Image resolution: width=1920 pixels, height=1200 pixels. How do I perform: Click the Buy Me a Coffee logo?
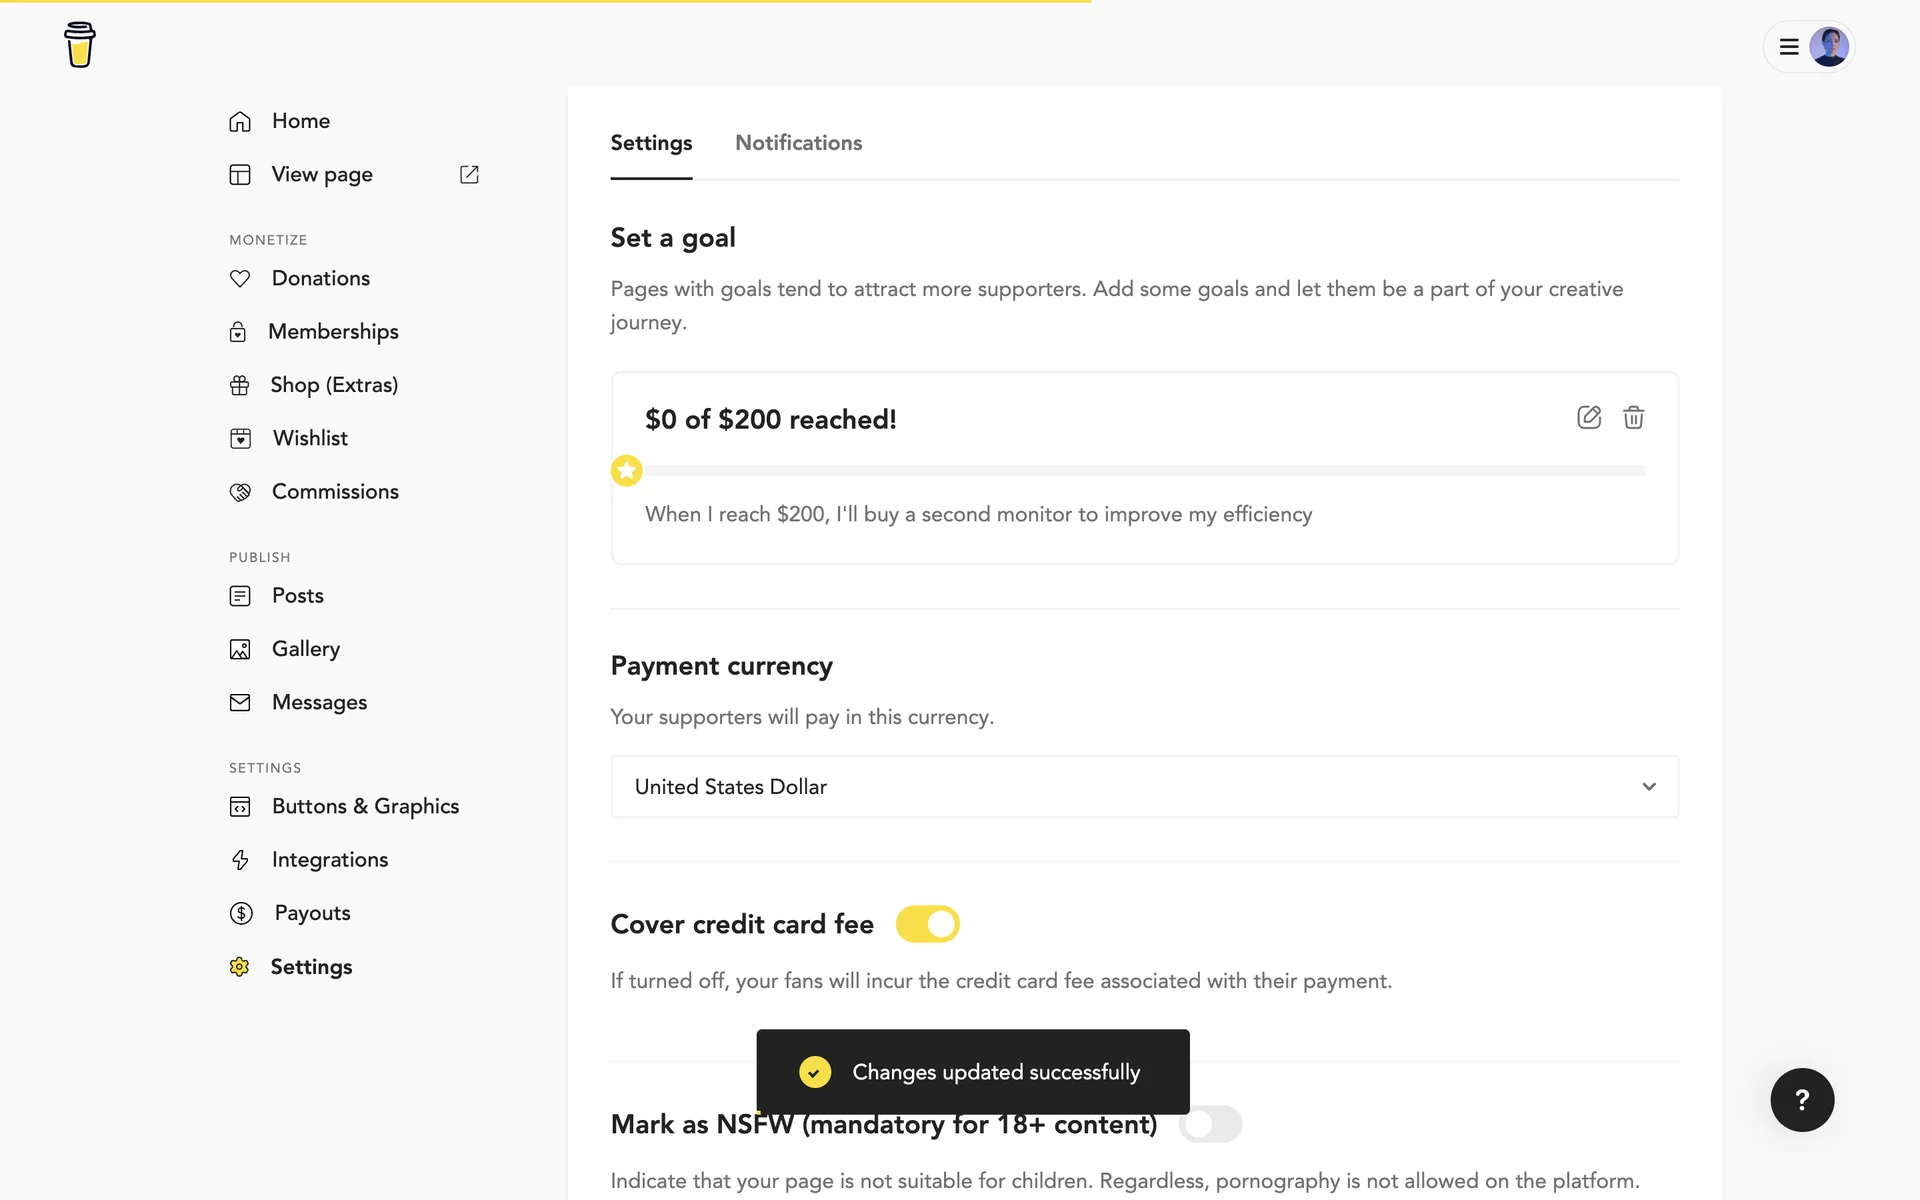tap(80, 45)
